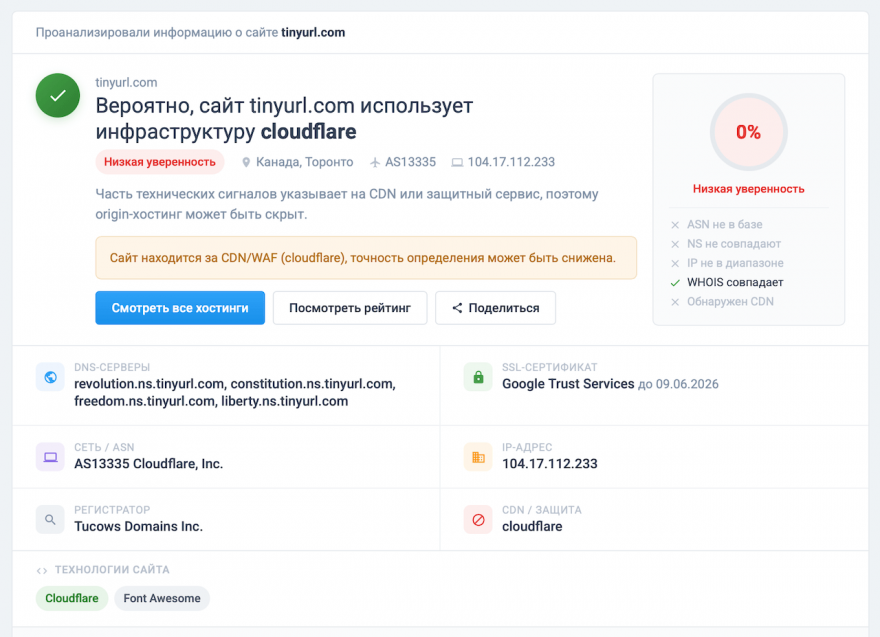Click the WHOIS совпадает checklist text
Screen dimensions: 880x637
[x=735, y=282]
